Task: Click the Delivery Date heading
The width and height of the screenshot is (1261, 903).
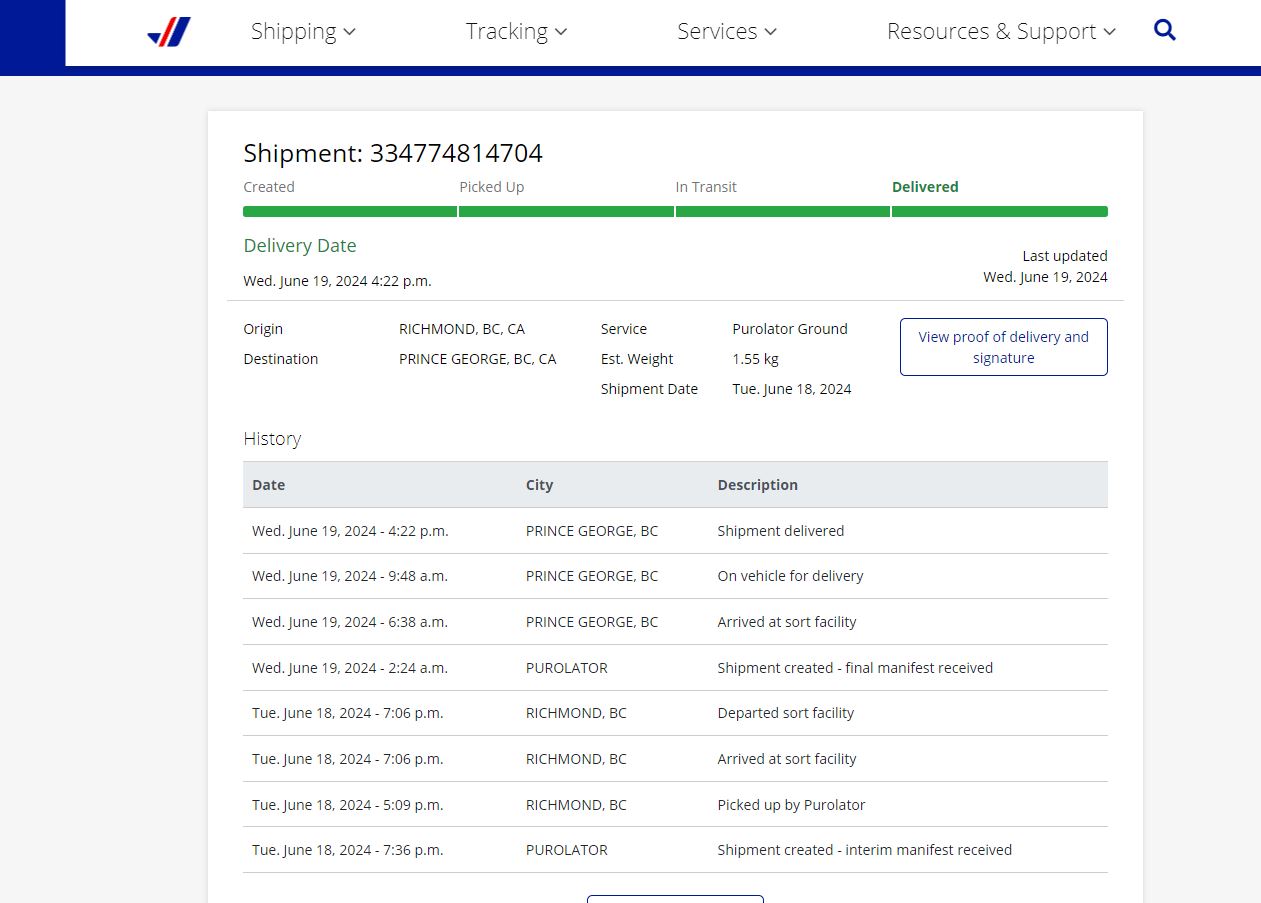Action: click(x=300, y=246)
